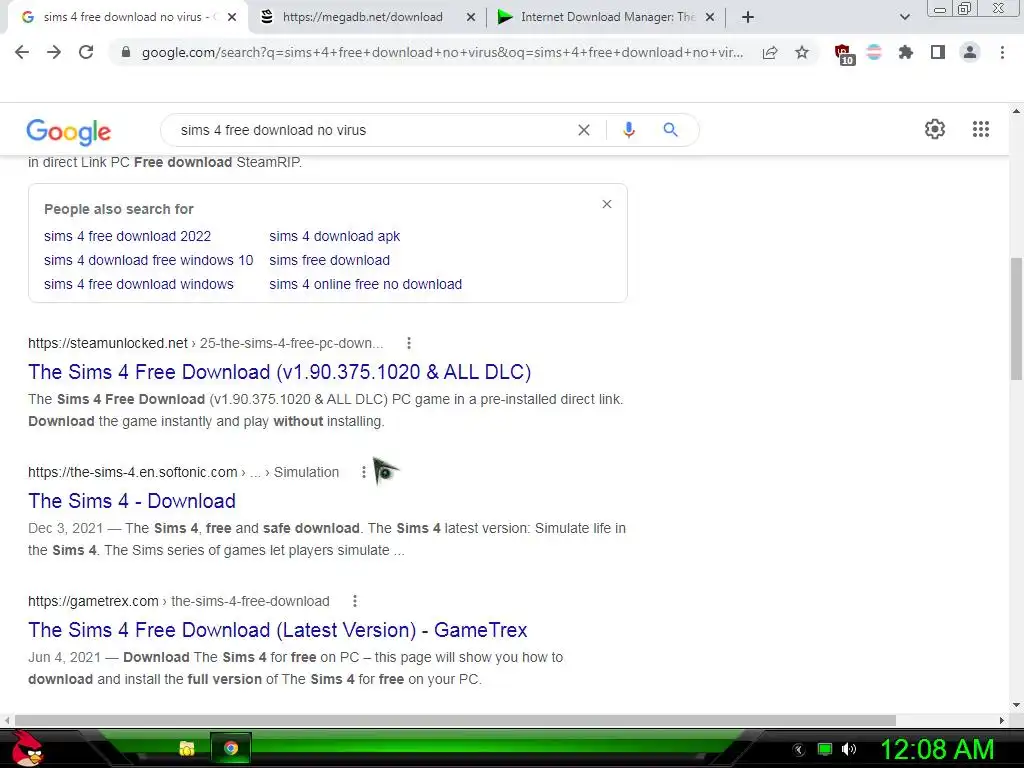Open suggestion sims 4 online free no download
Image resolution: width=1024 pixels, height=768 pixels.
[365, 284]
